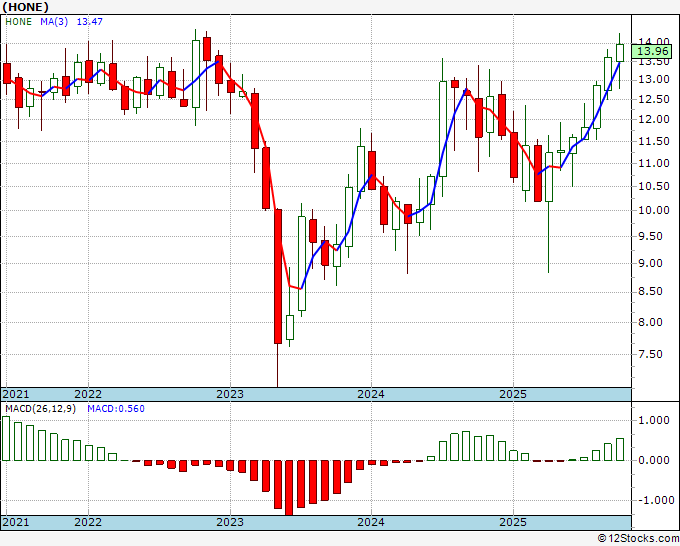The height and width of the screenshot is (546, 680).
Task: Click the MACD:0.560 value label
Action: click(x=116, y=409)
